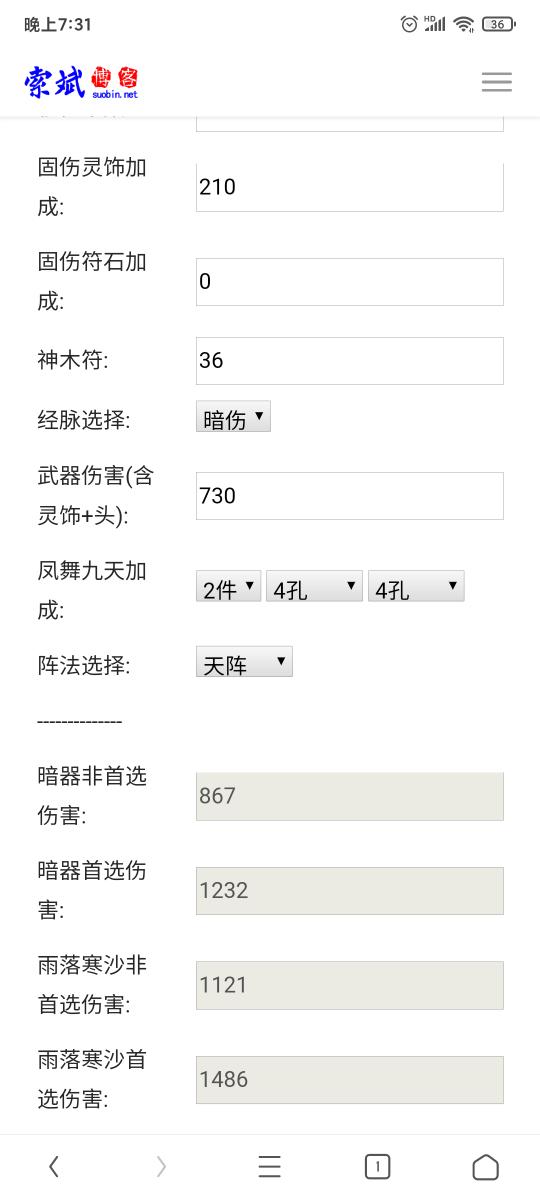
Task: Open the browser menu icon
Action: (270, 1166)
